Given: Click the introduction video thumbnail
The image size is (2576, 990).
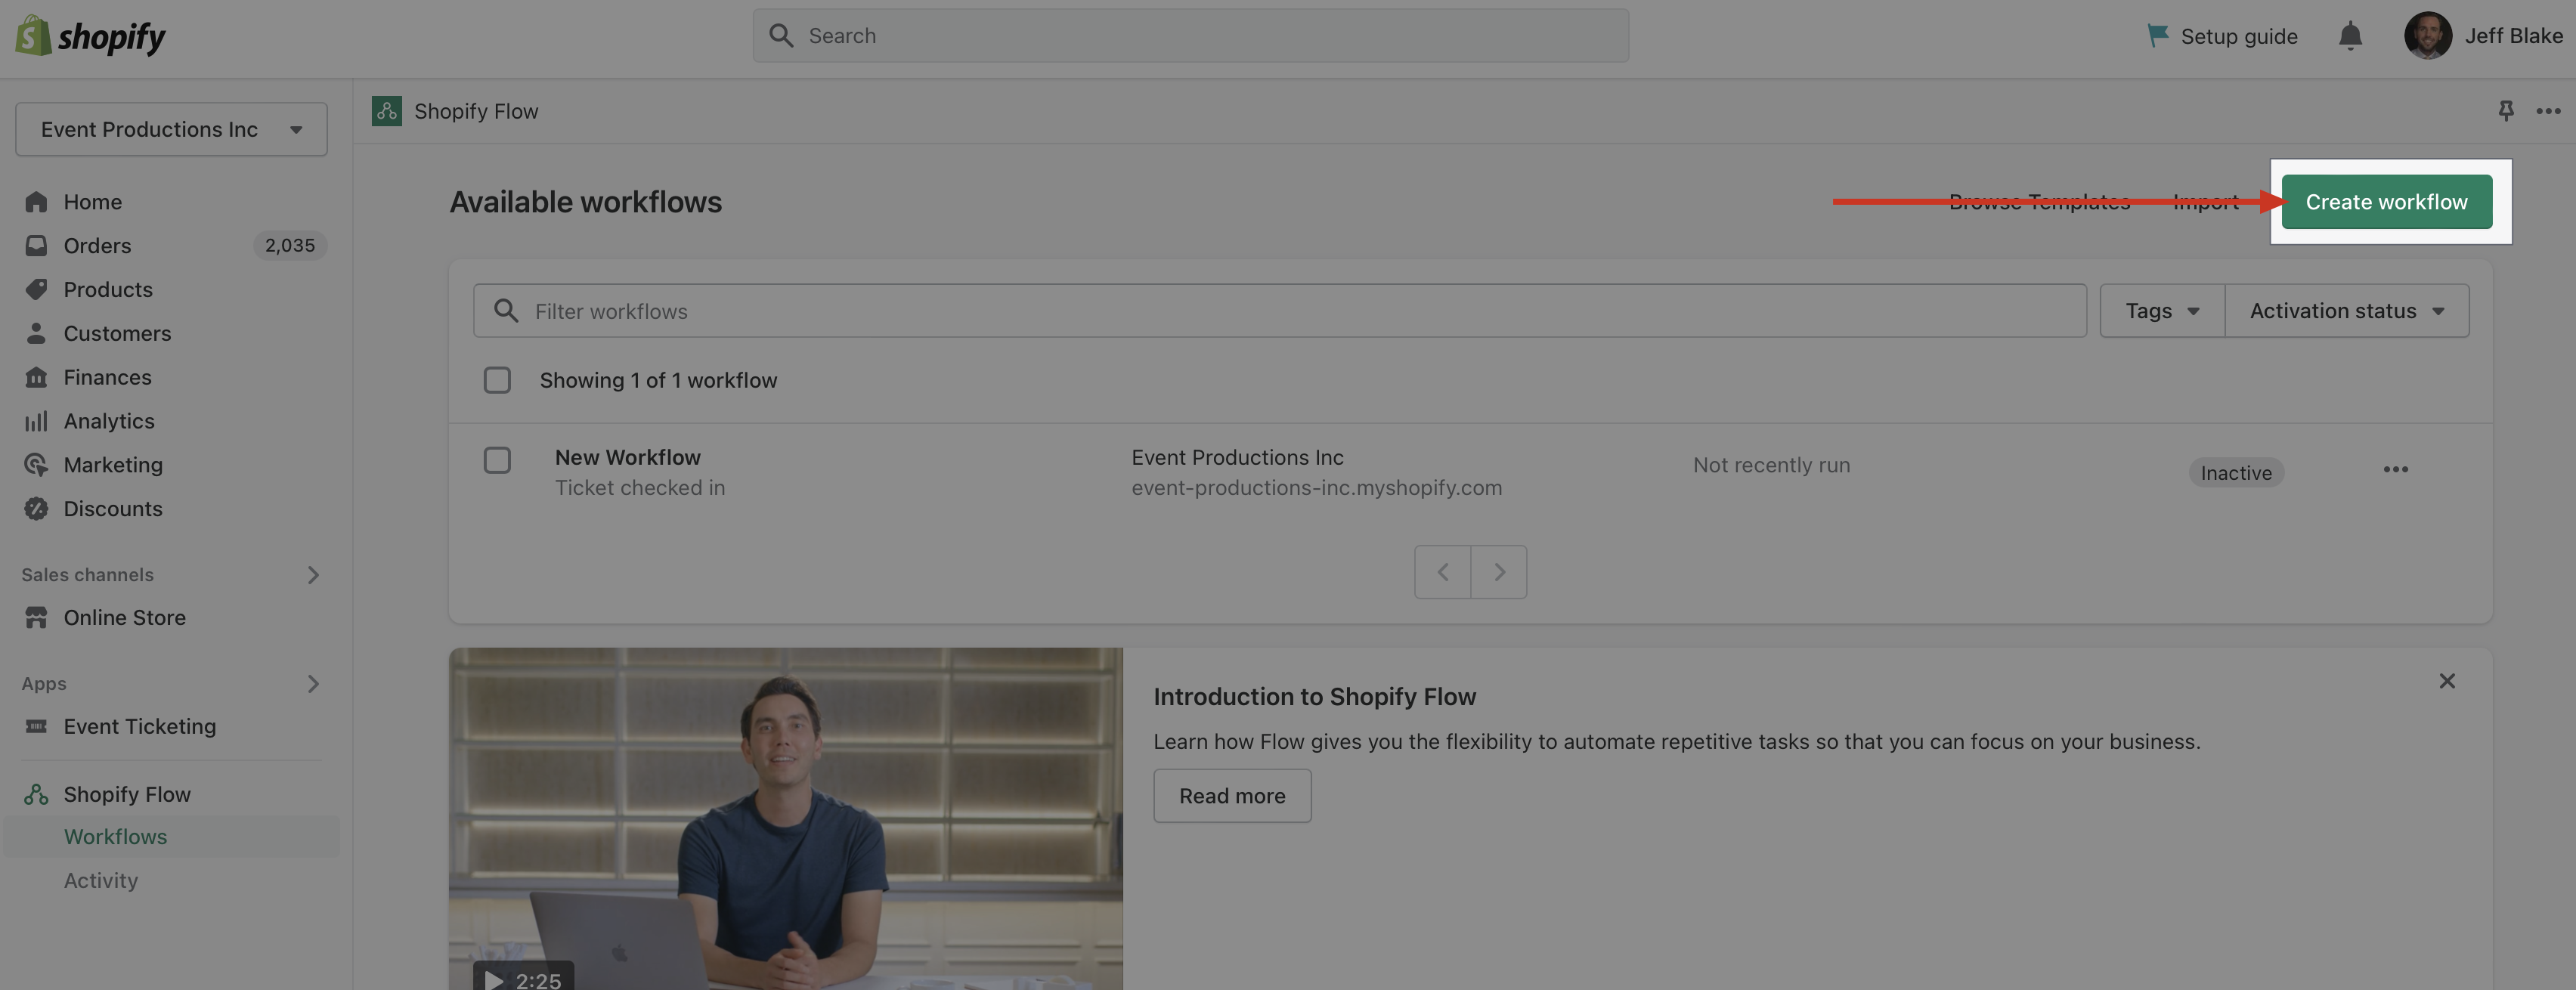Looking at the screenshot, I should click(785, 819).
